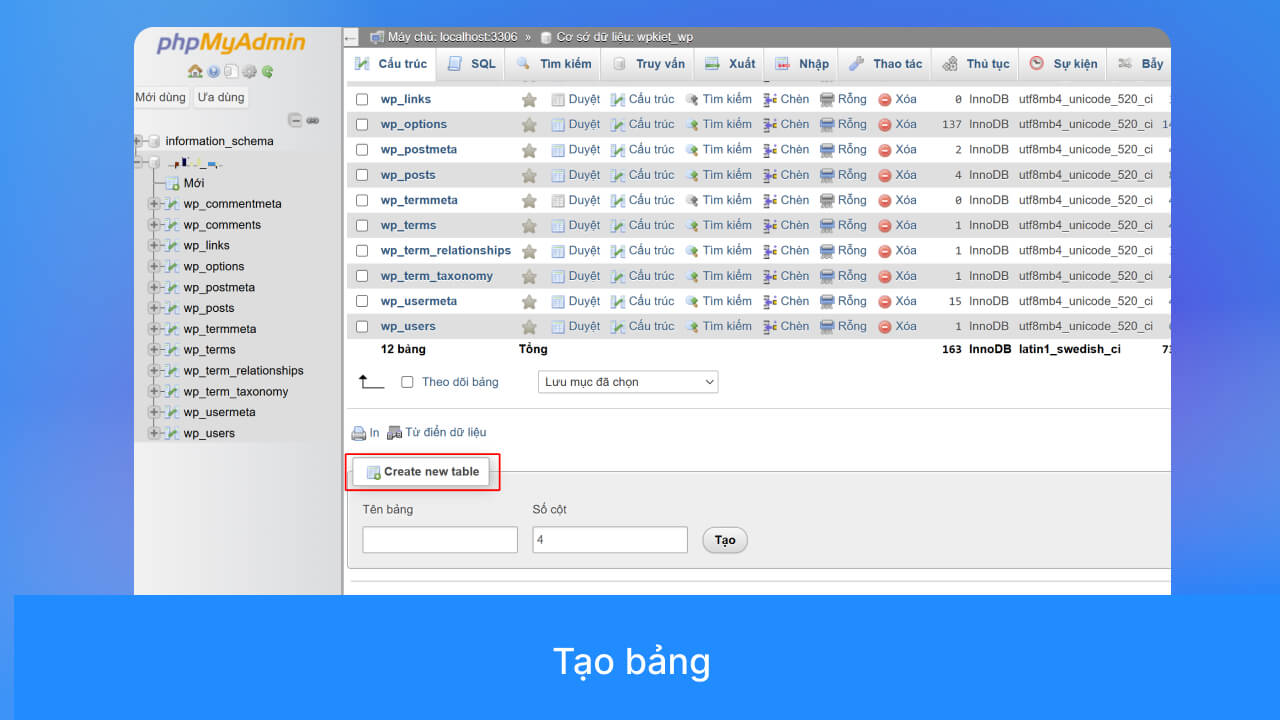Screen dimensions: 1280x720
Task: Open phpMyAdmin home icon in sidebar
Action: click(x=195, y=72)
